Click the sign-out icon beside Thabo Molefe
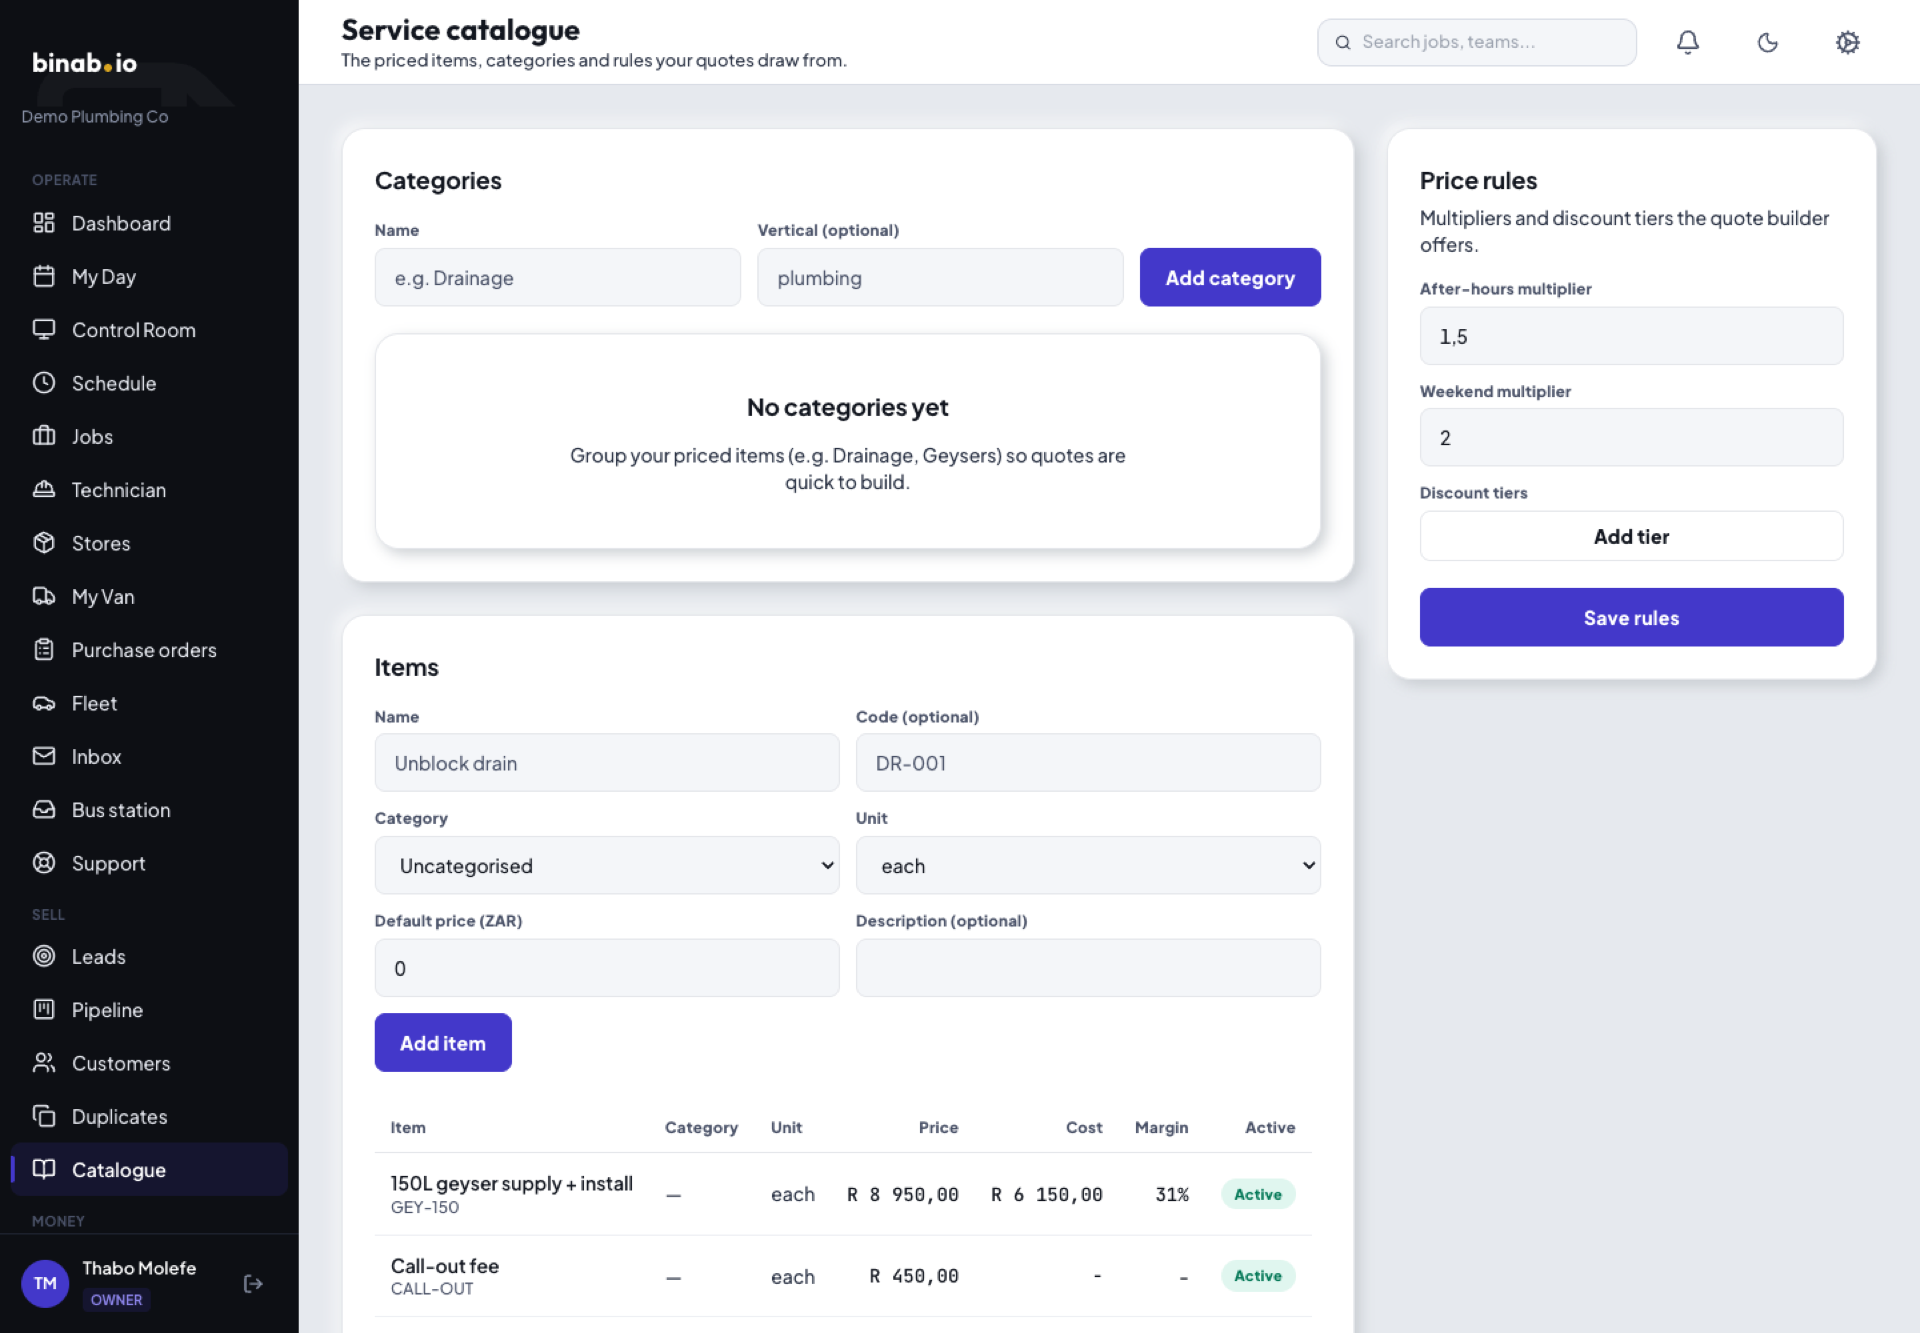 tap(253, 1283)
